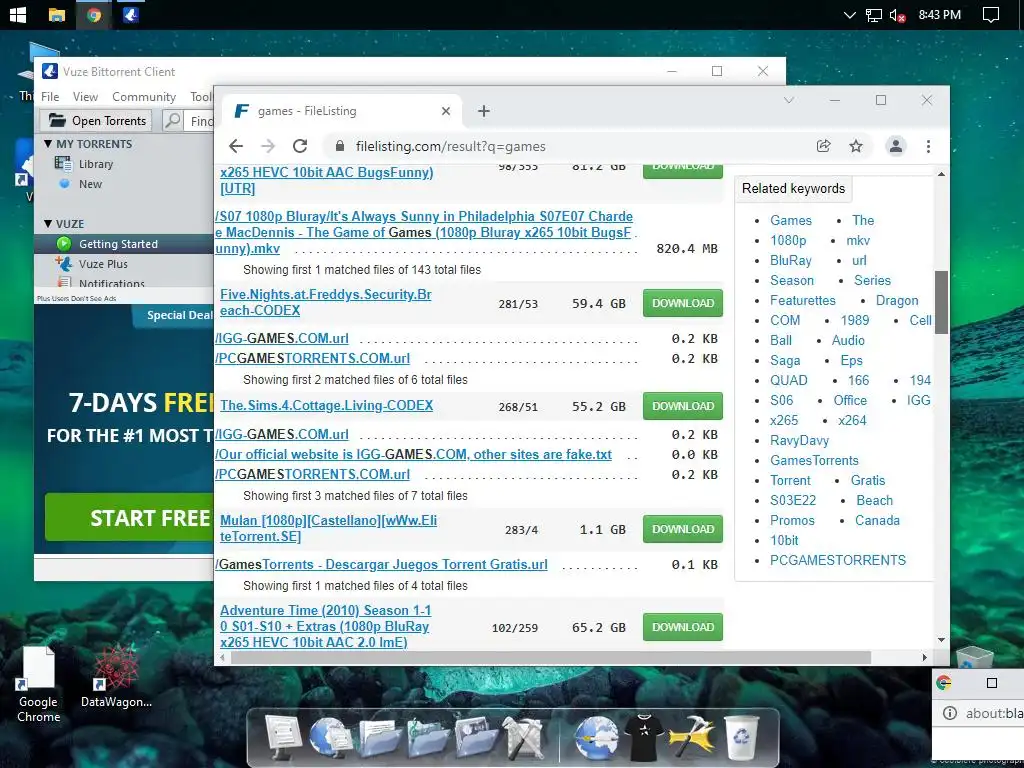Open GamesTorrents - Descargar Juegos Torrent Gratis.url
This screenshot has width=1024, height=768.
(x=381, y=564)
